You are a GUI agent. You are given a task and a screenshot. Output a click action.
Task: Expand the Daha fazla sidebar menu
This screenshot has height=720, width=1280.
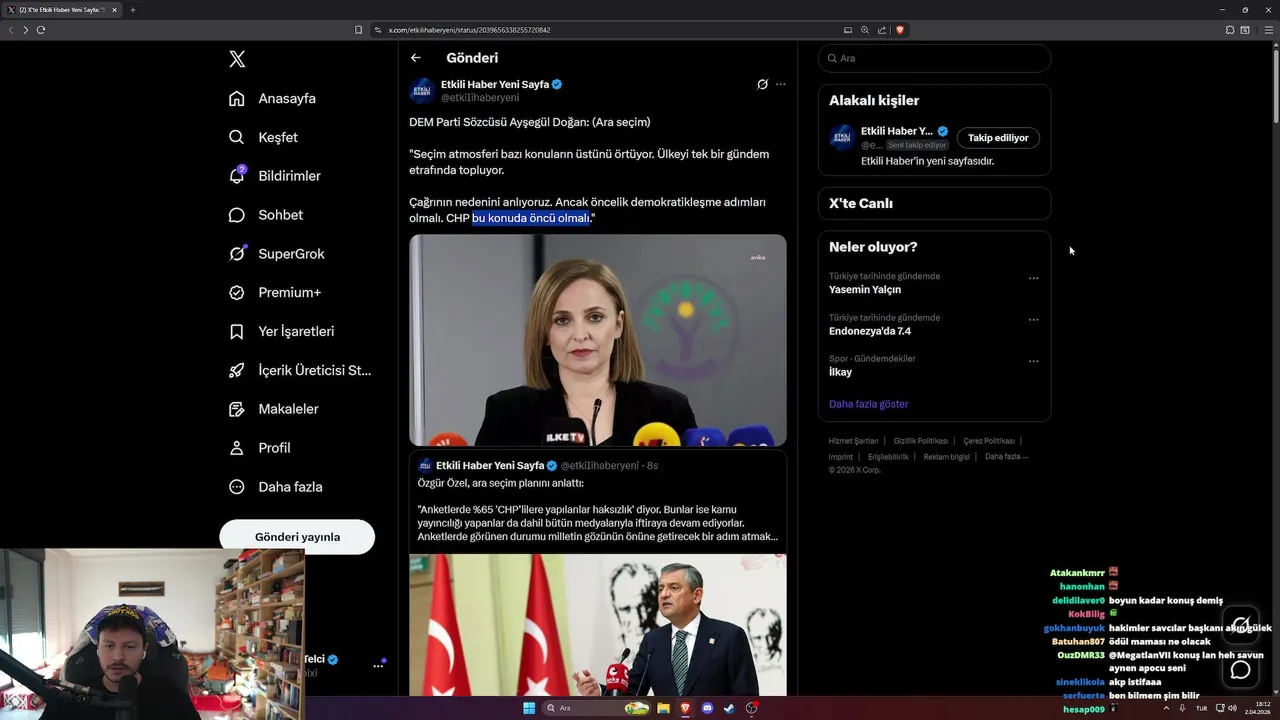pyautogui.click(x=275, y=487)
